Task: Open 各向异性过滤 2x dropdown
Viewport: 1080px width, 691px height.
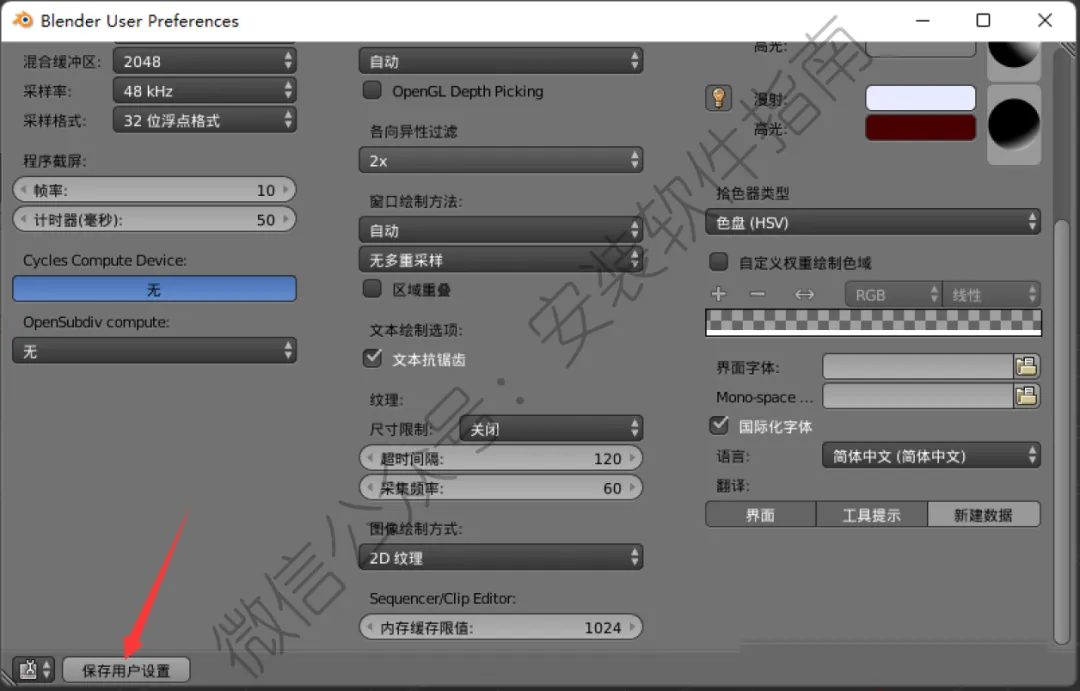Action: [501, 161]
